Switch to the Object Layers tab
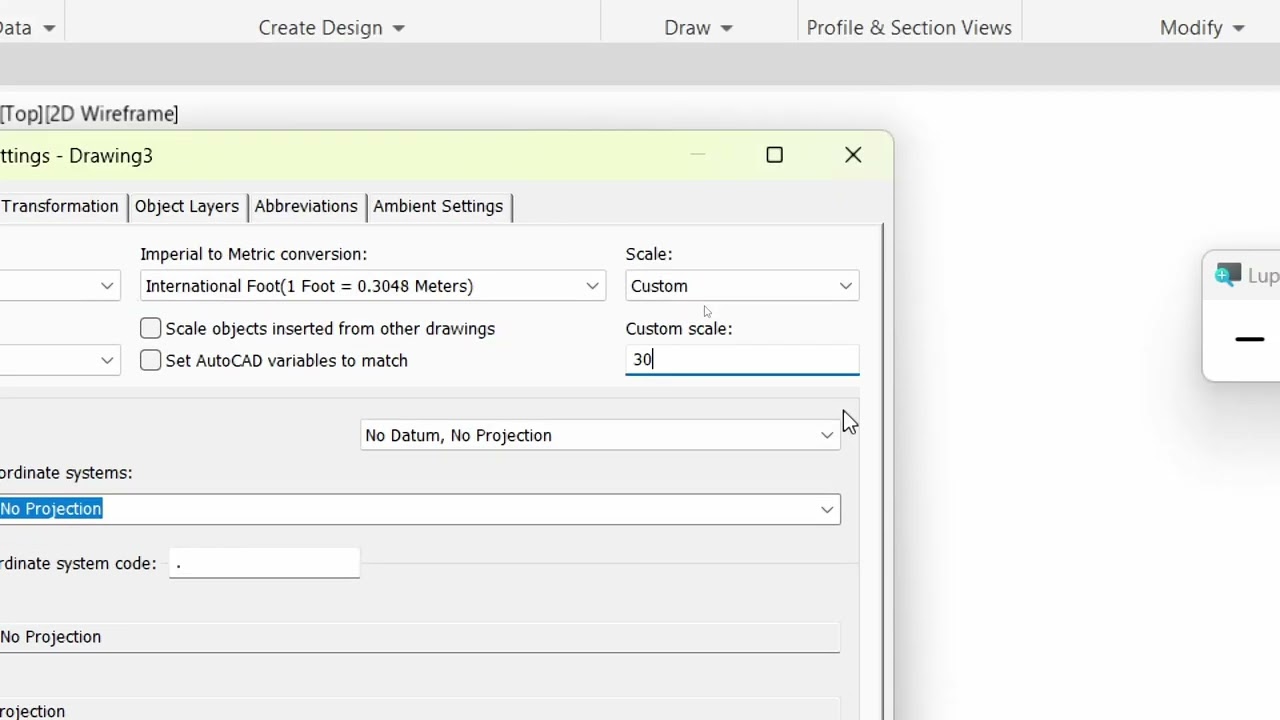 click(x=187, y=206)
